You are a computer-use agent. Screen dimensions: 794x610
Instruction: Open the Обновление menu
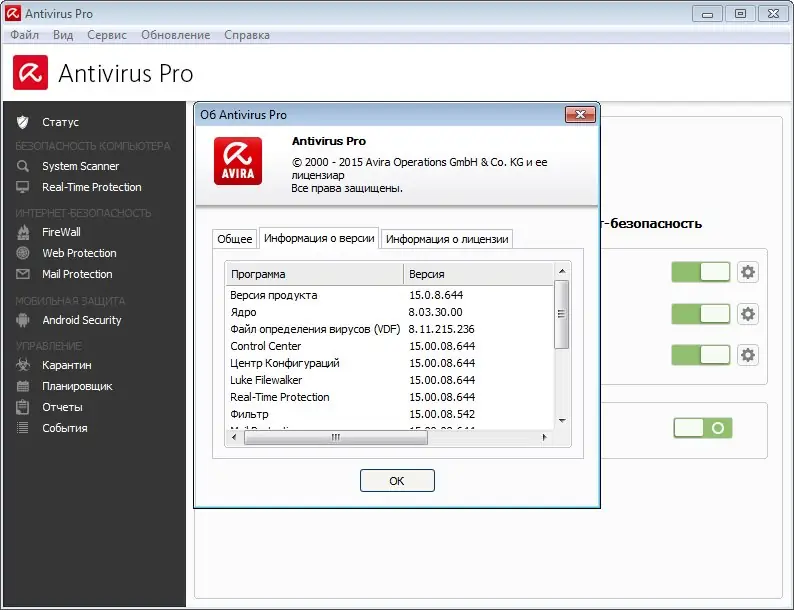point(176,35)
